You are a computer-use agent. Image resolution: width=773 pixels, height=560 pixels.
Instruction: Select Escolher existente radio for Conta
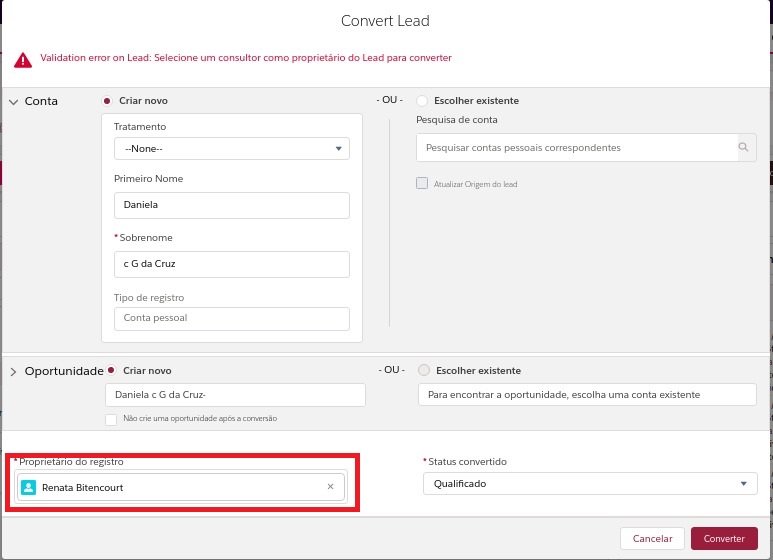tap(422, 101)
